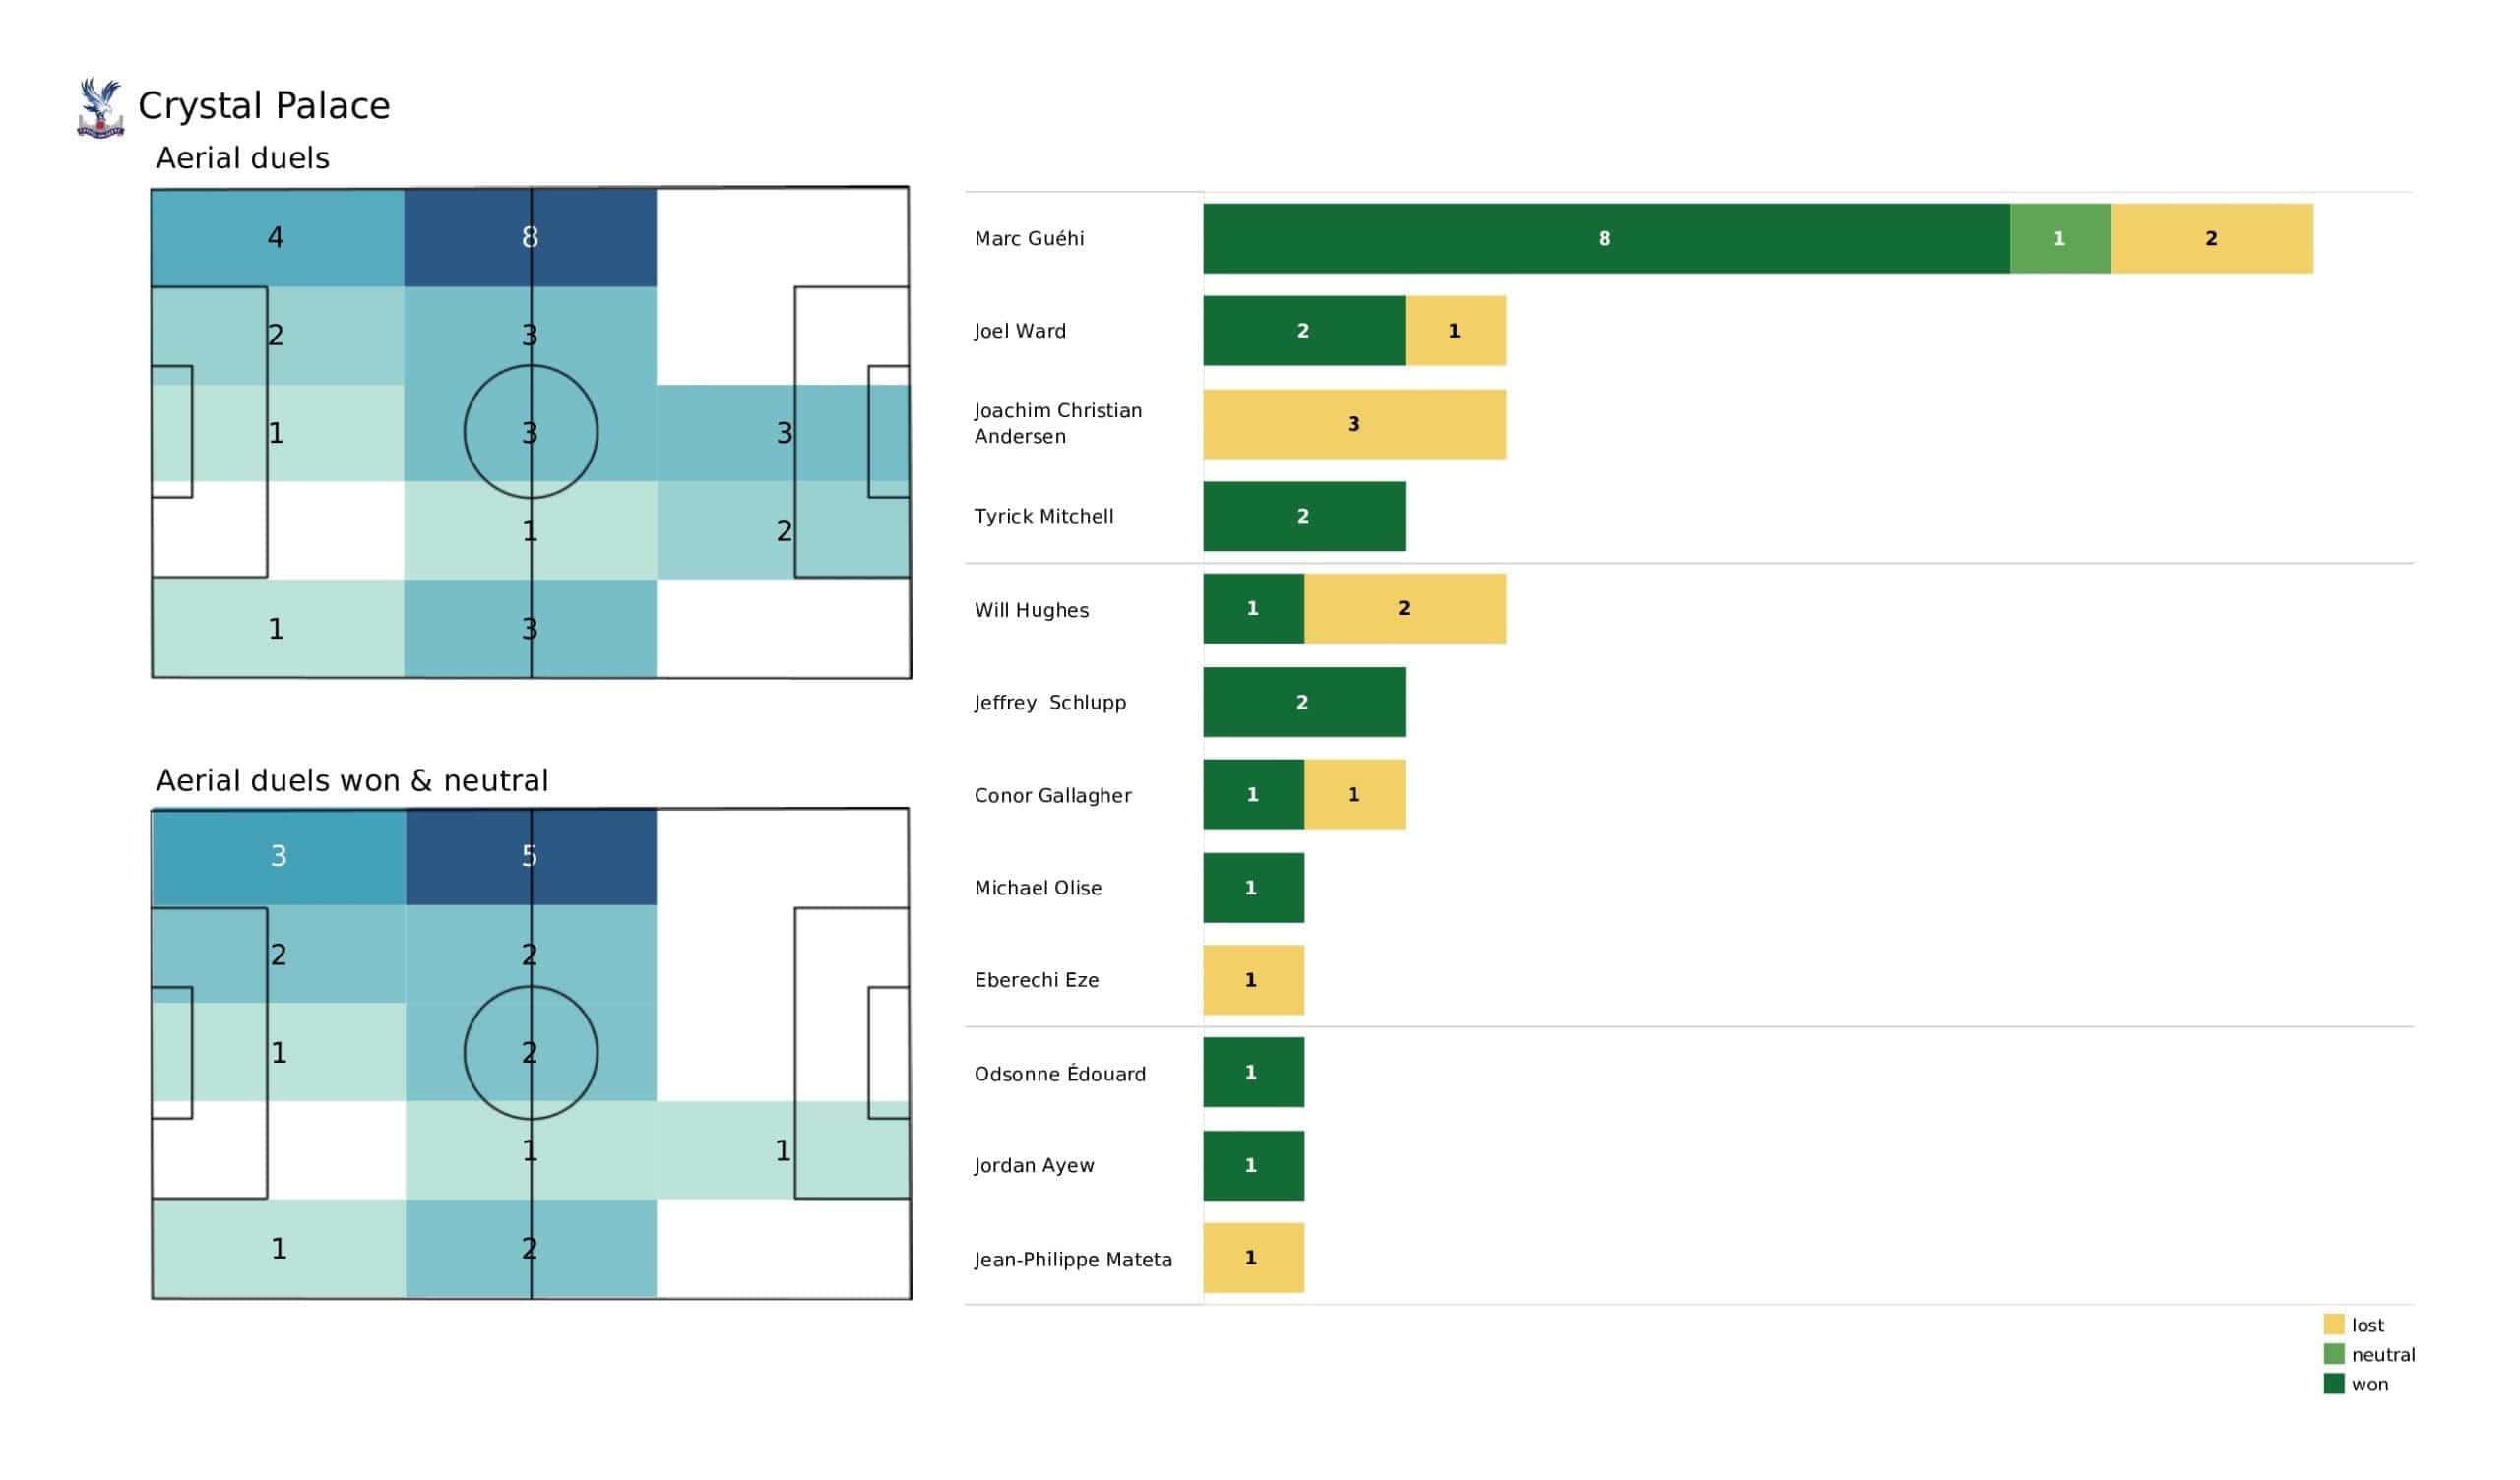Click Marc Guéhi's neutral bar segment

[x=2060, y=239]
